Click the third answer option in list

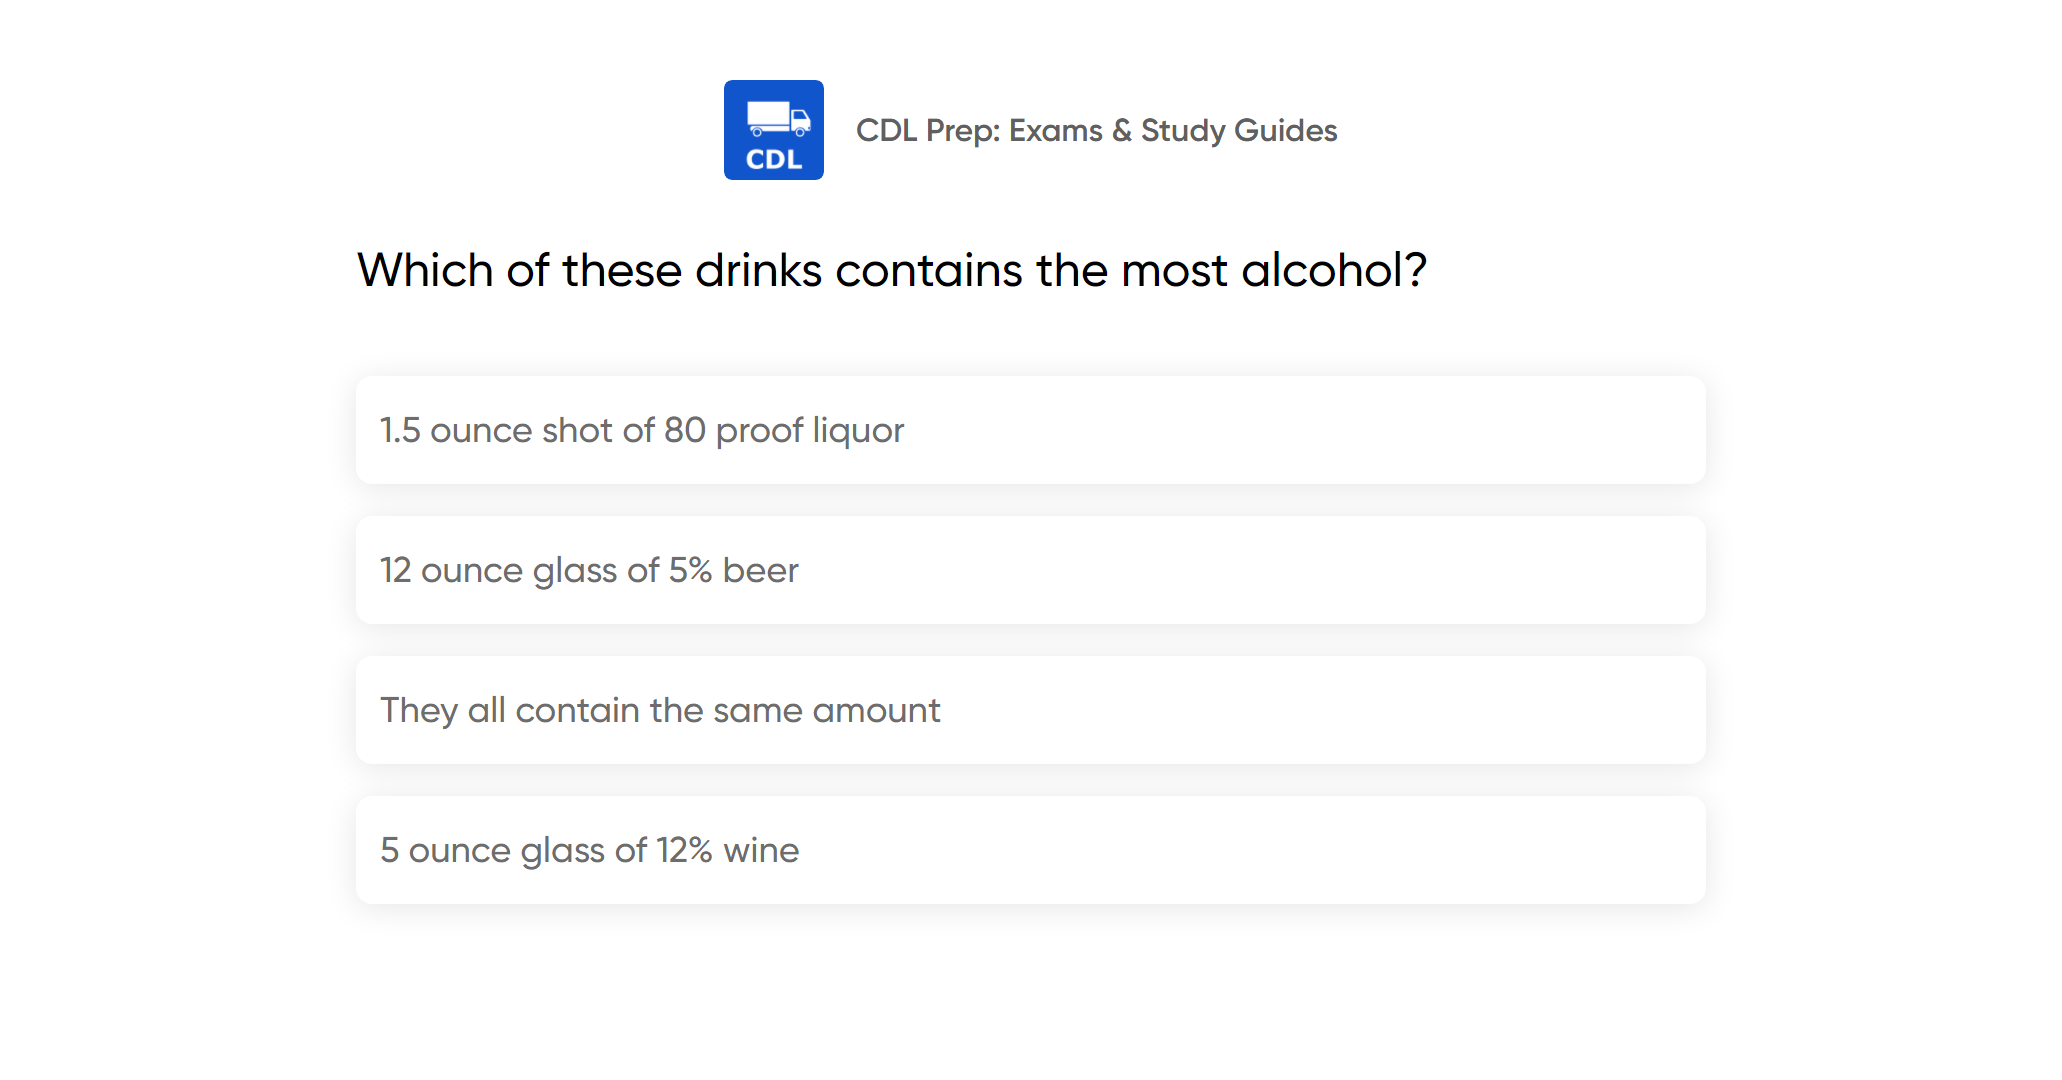[x=1030, y=710]
